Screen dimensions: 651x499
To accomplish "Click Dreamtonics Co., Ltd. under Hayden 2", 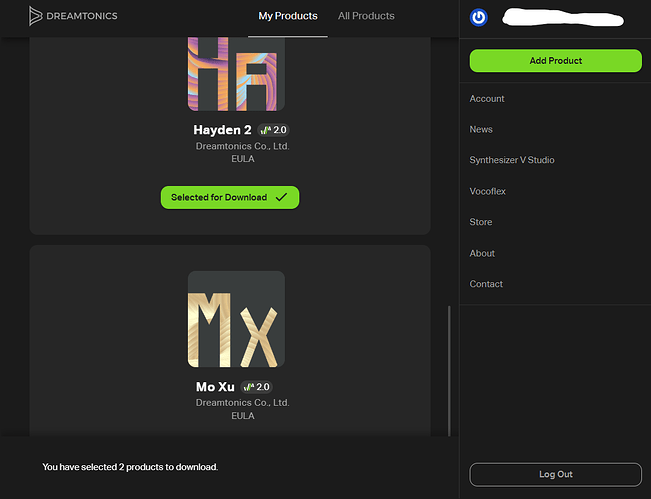I will (242, 146).
